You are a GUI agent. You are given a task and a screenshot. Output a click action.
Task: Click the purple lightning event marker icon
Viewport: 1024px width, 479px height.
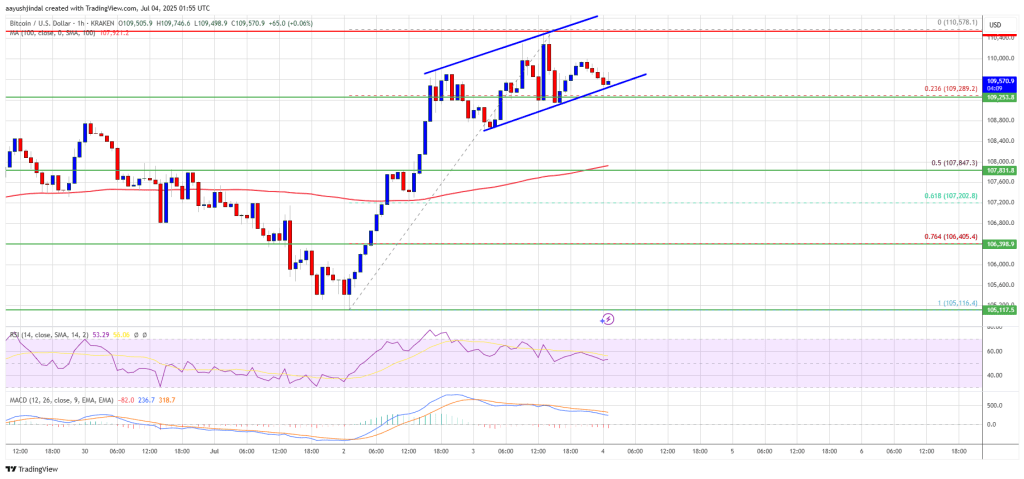point(608,319)
